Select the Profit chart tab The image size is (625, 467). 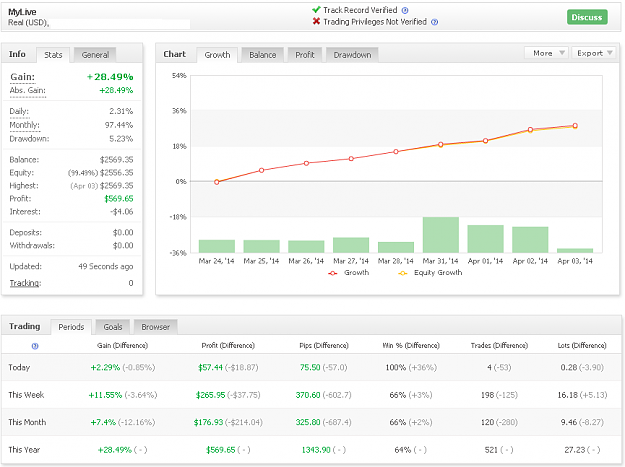[x=305, y=55]
